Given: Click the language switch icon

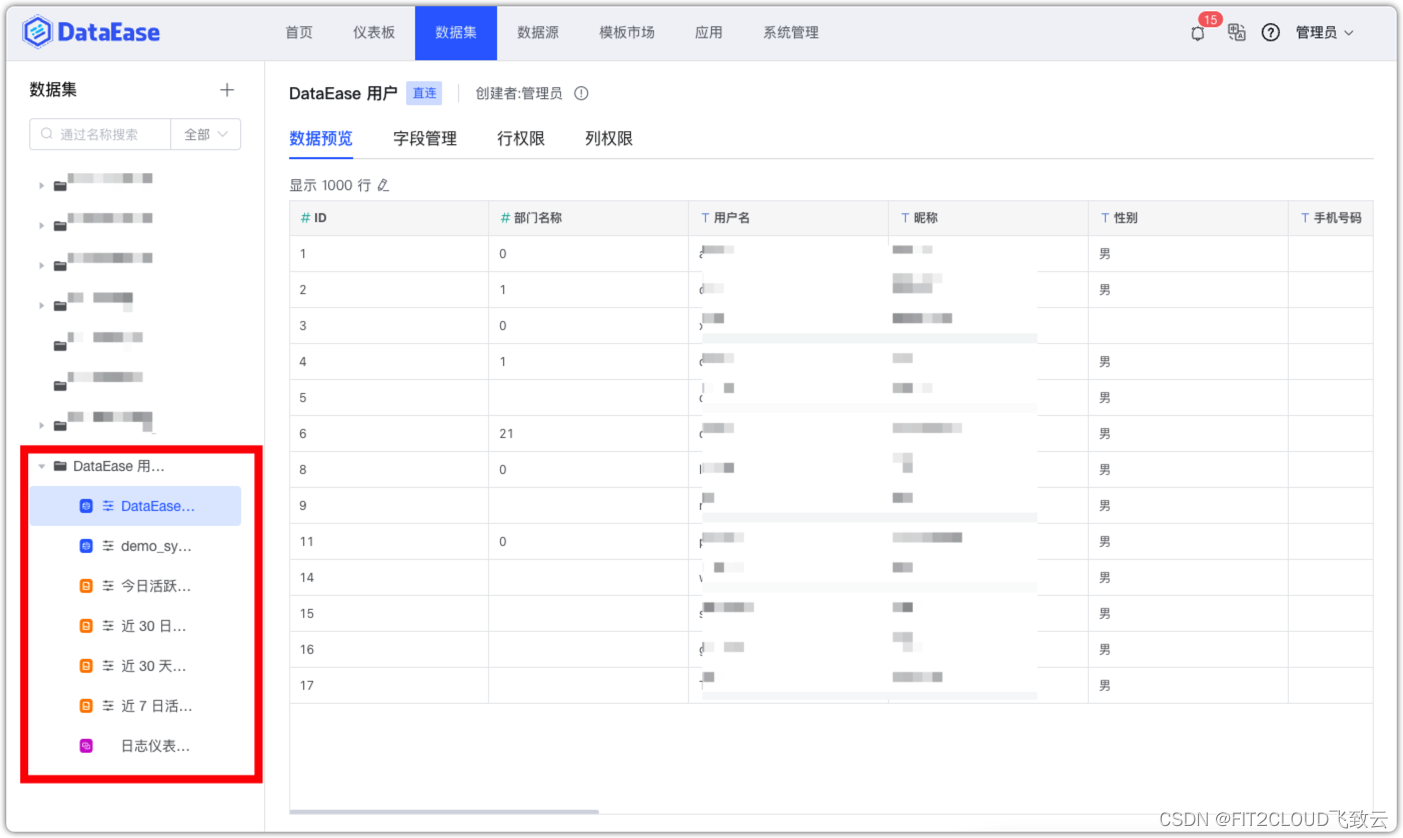Looking at the screenshot, I should (x=1237, y=33).
